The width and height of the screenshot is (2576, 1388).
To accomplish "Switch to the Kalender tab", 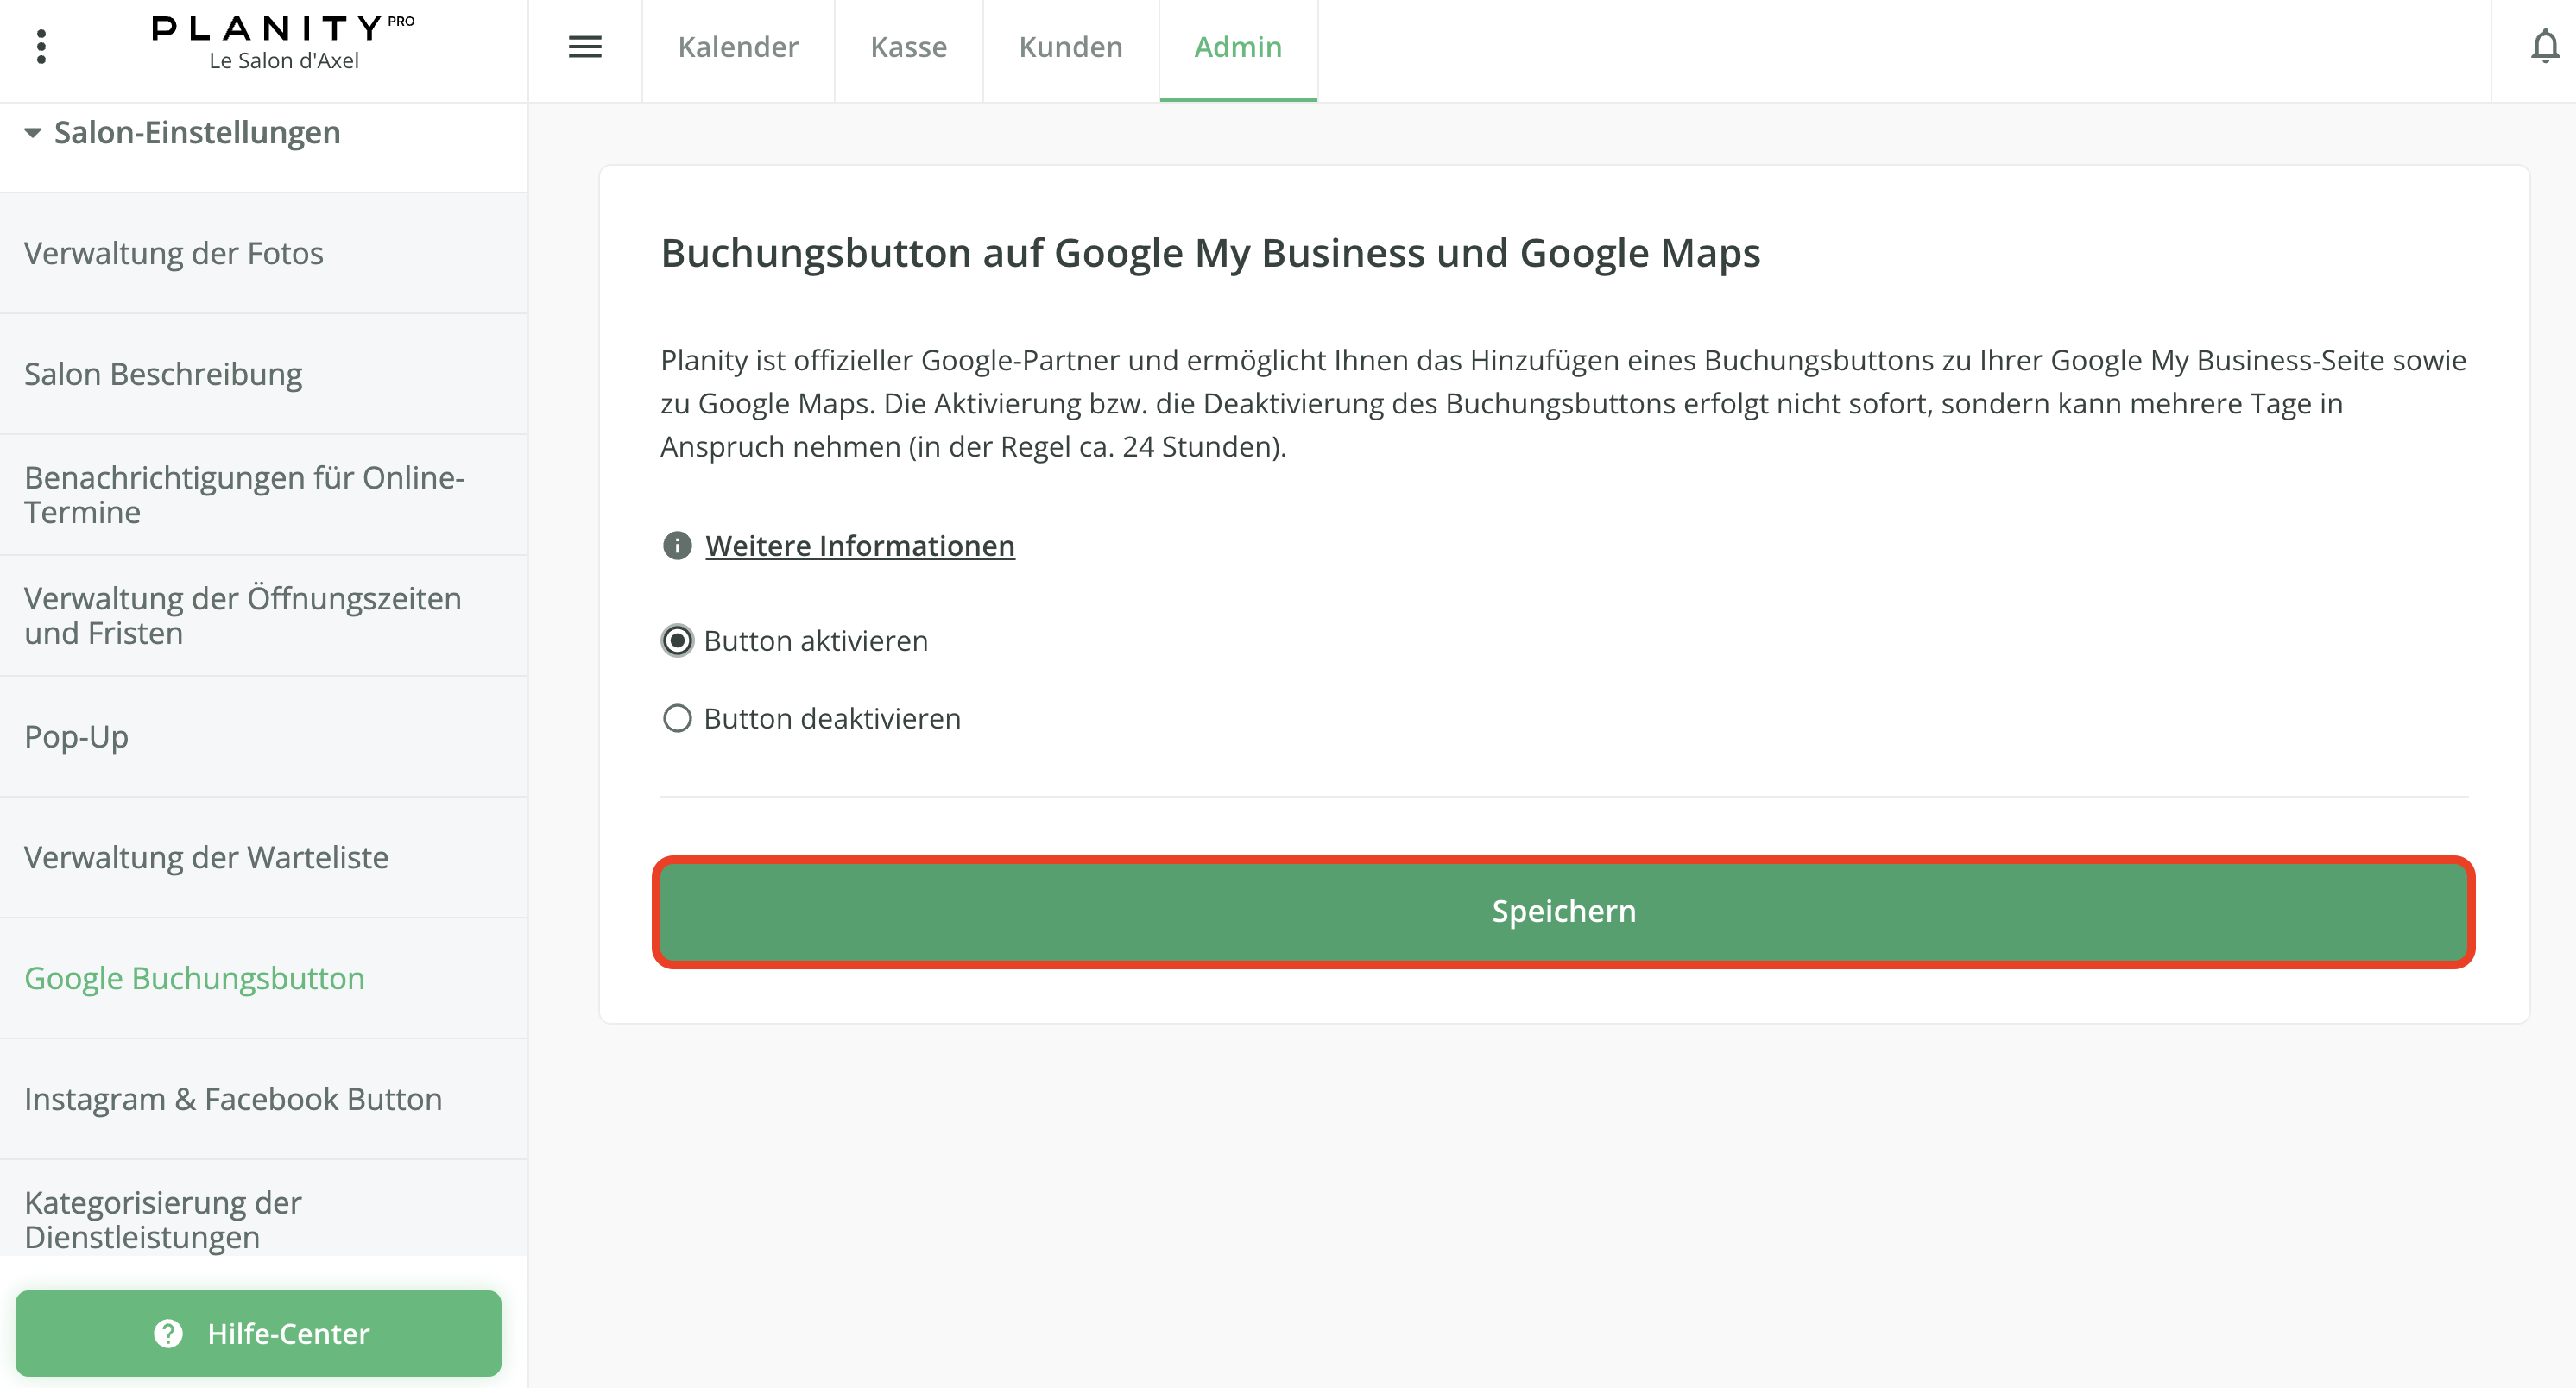I will pos(738,47).
